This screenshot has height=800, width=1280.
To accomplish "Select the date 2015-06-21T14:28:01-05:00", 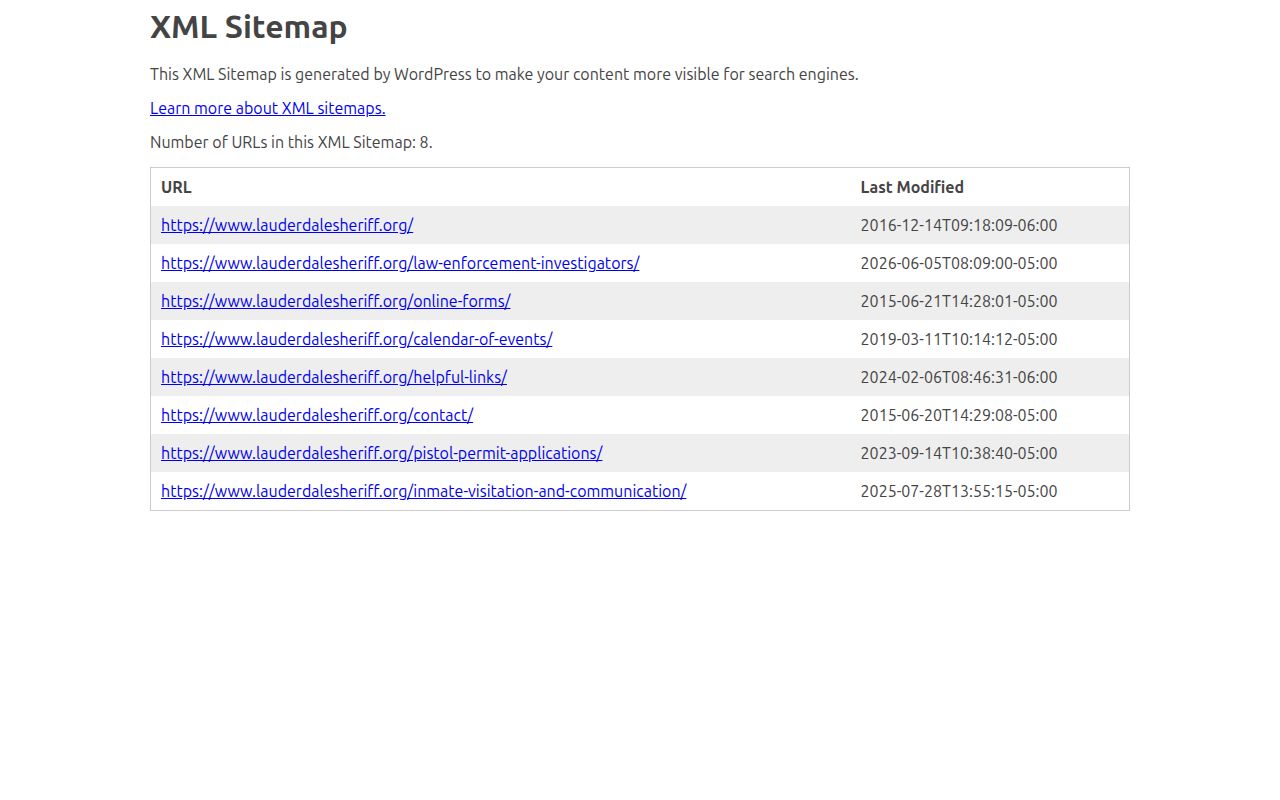I will tap(959, 301).
